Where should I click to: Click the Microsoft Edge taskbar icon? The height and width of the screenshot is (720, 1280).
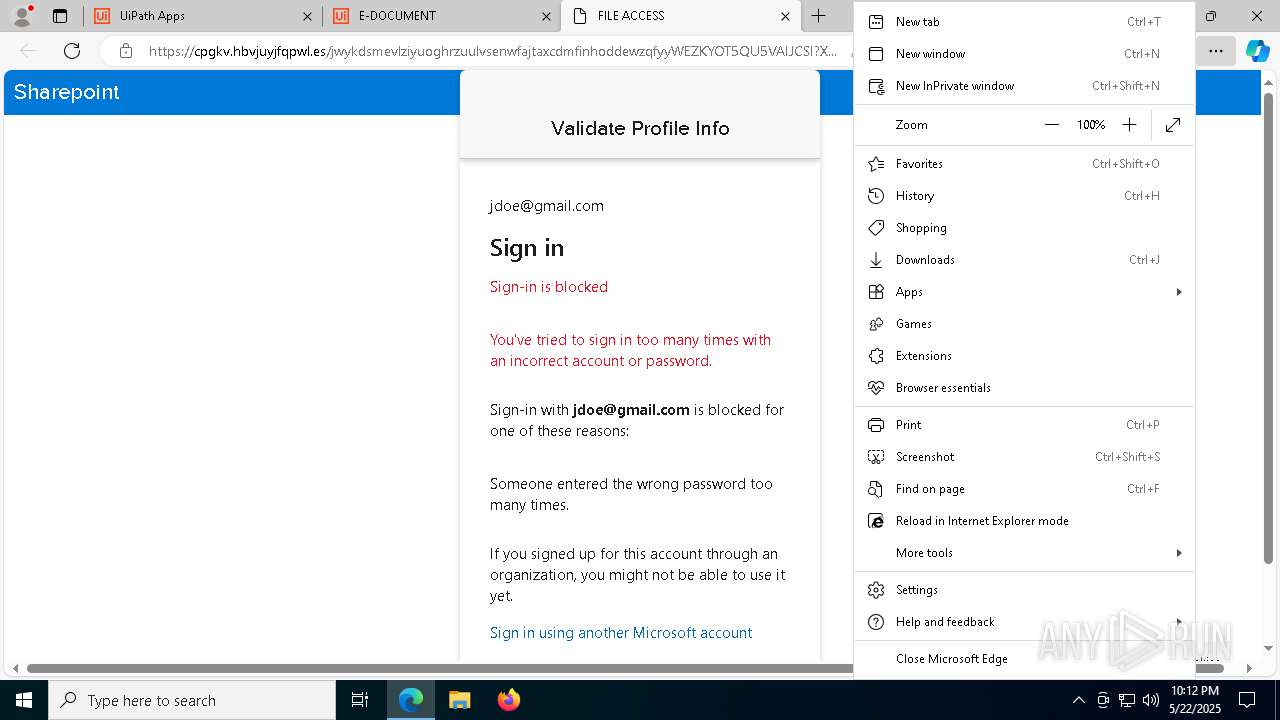(411, 700)
